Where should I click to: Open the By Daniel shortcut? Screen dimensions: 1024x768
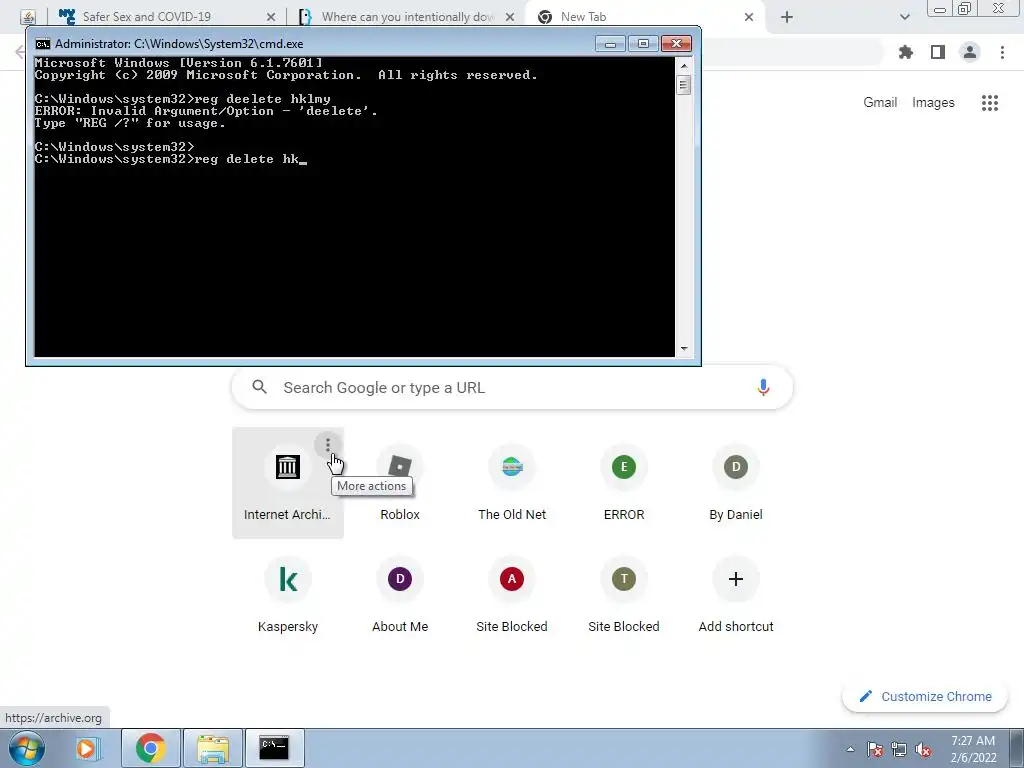(x=736, y=483)
